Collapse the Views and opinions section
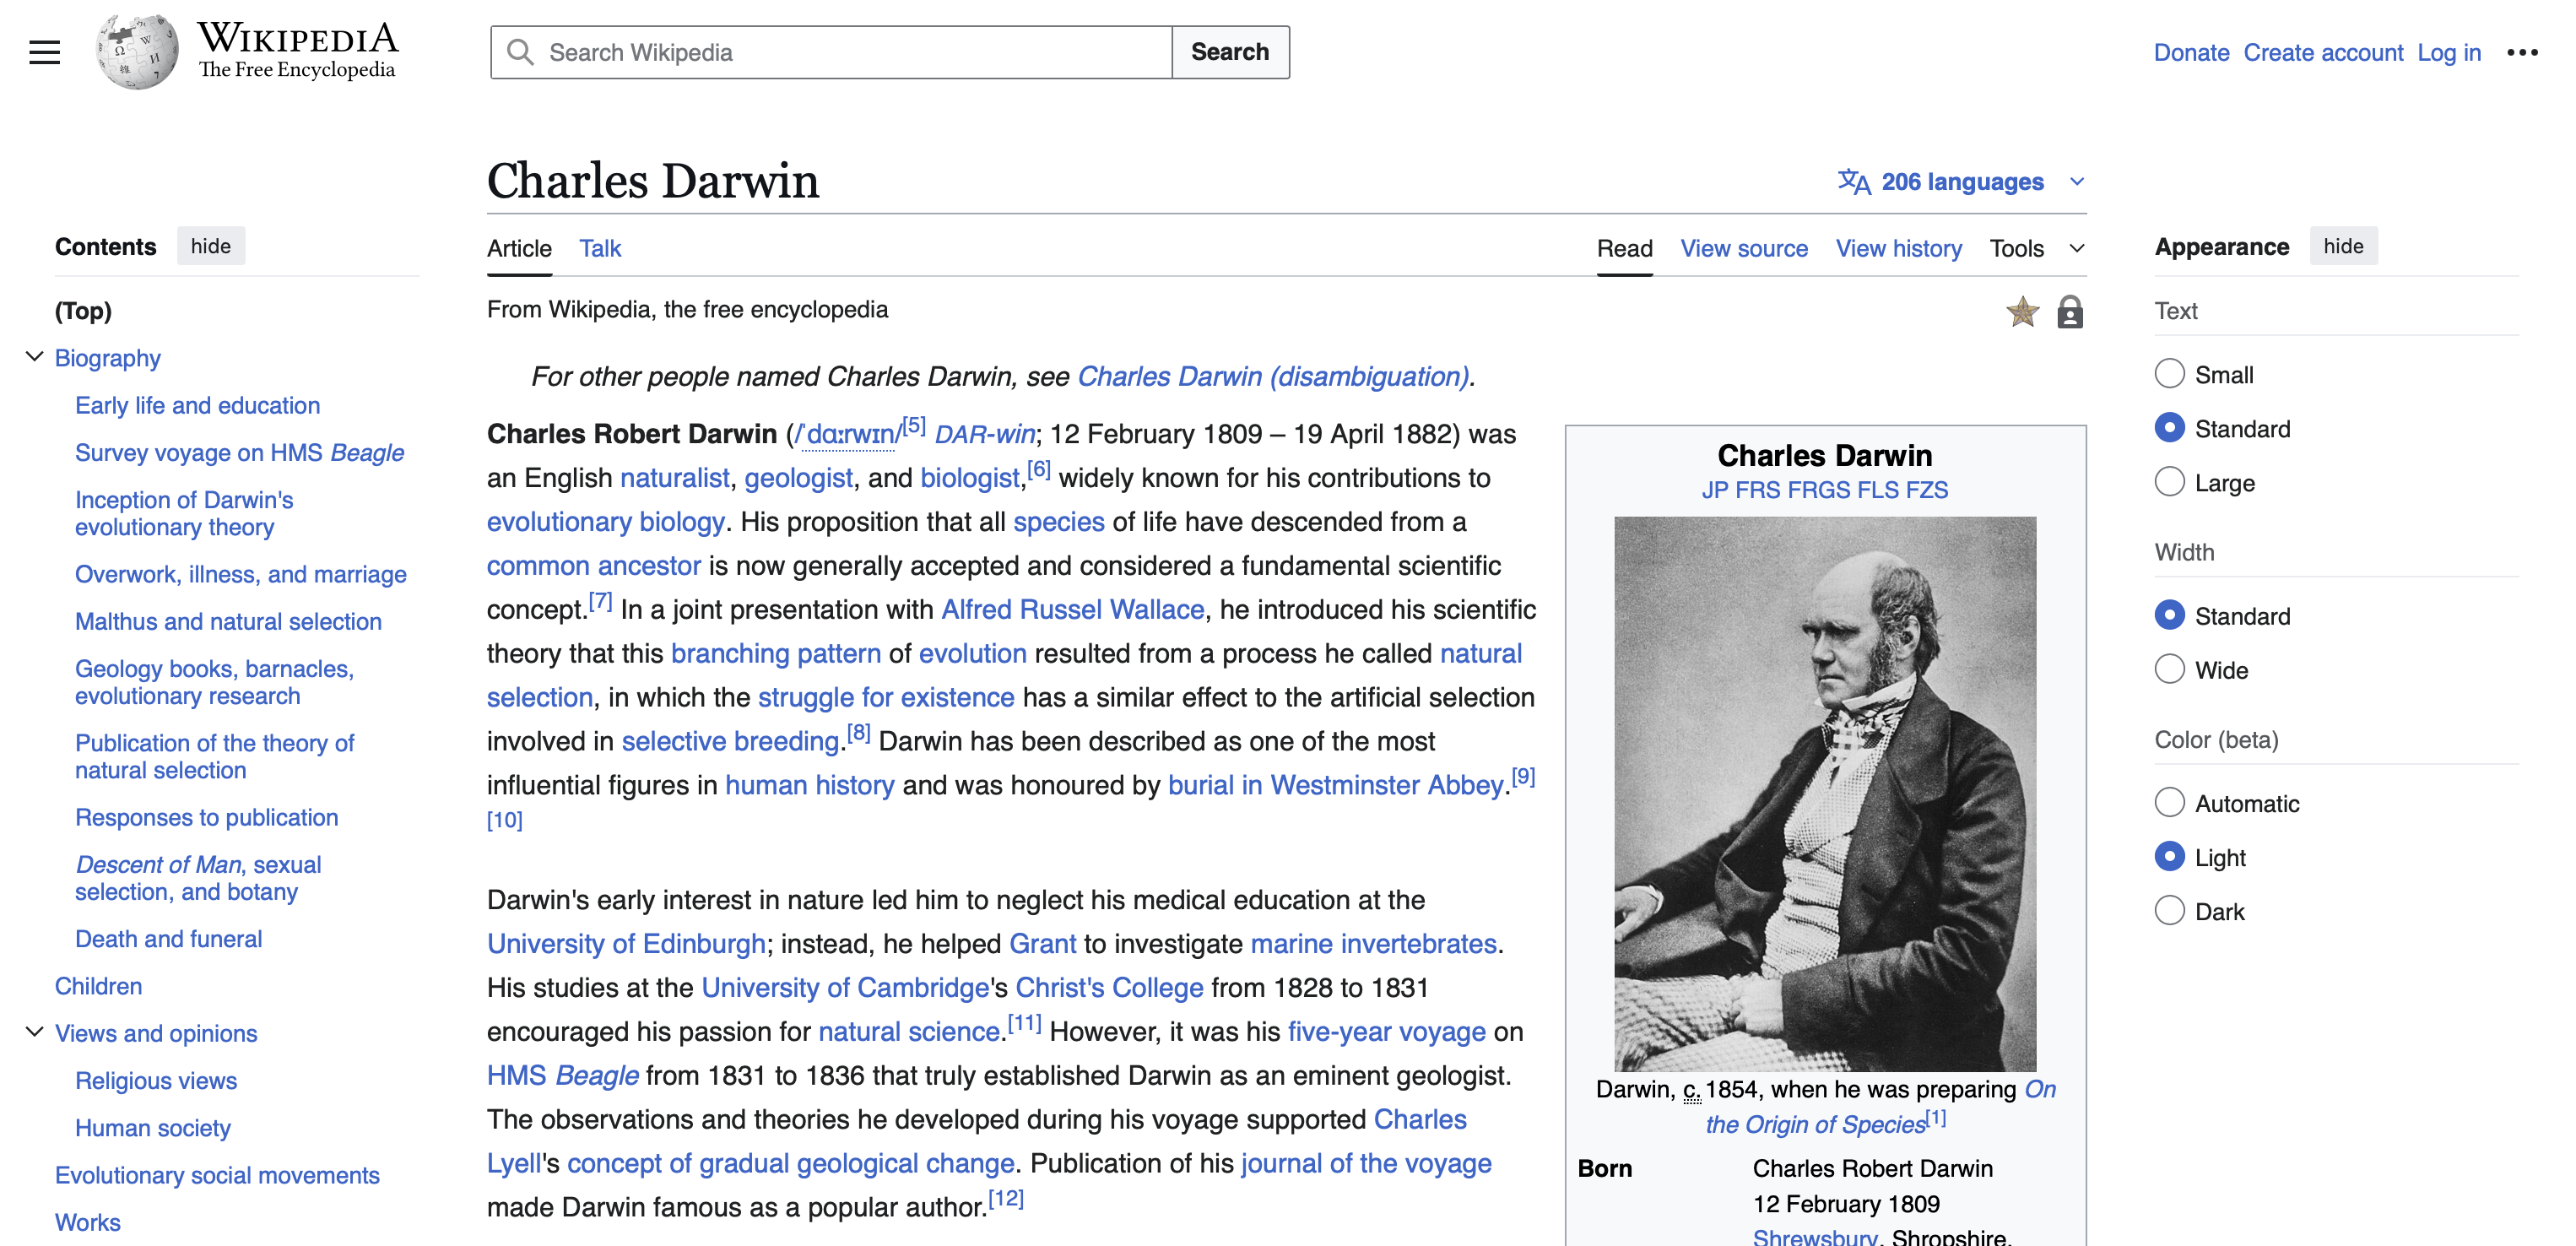Screen dimensions: 2576x1246 click(x=32, y=1032)
